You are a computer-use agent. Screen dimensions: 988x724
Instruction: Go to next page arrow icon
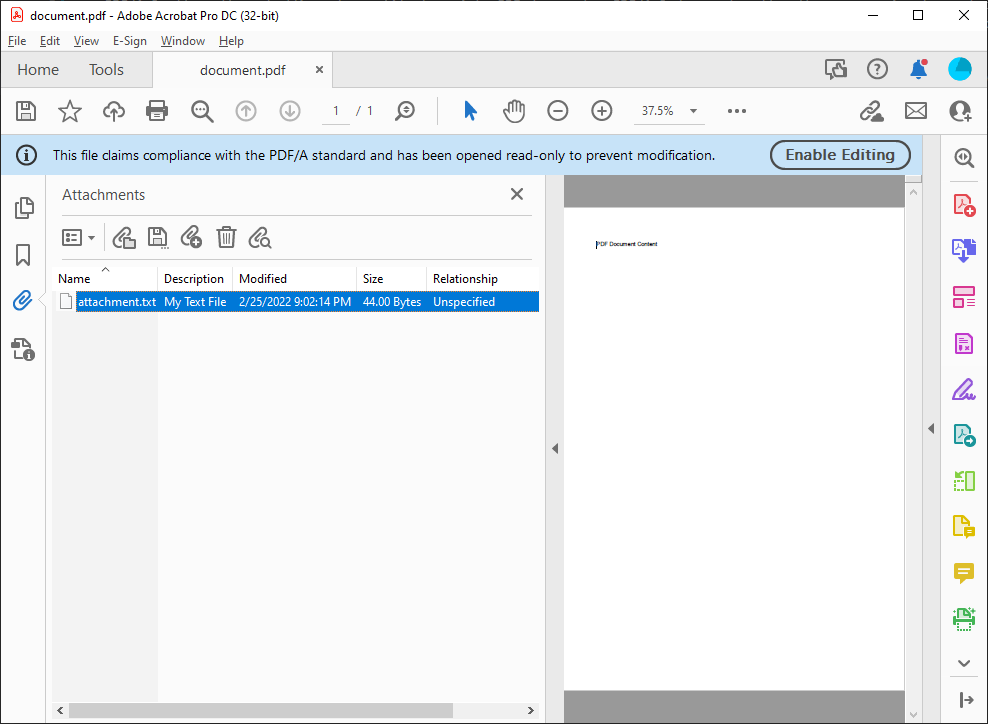pyautogui.click(x=290, y=111)
